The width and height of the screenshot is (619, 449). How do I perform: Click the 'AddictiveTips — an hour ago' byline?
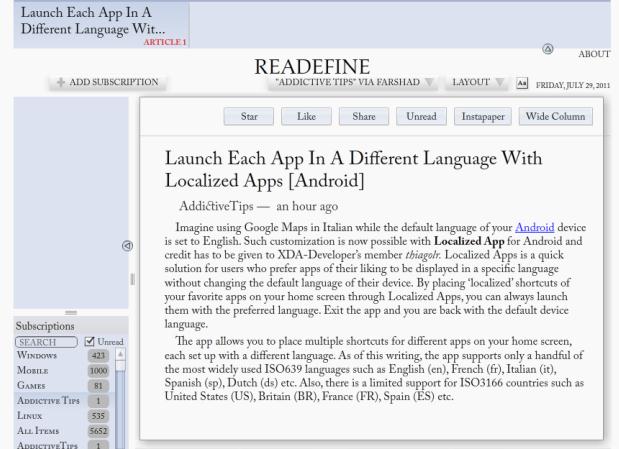click(x=259, y=207)
